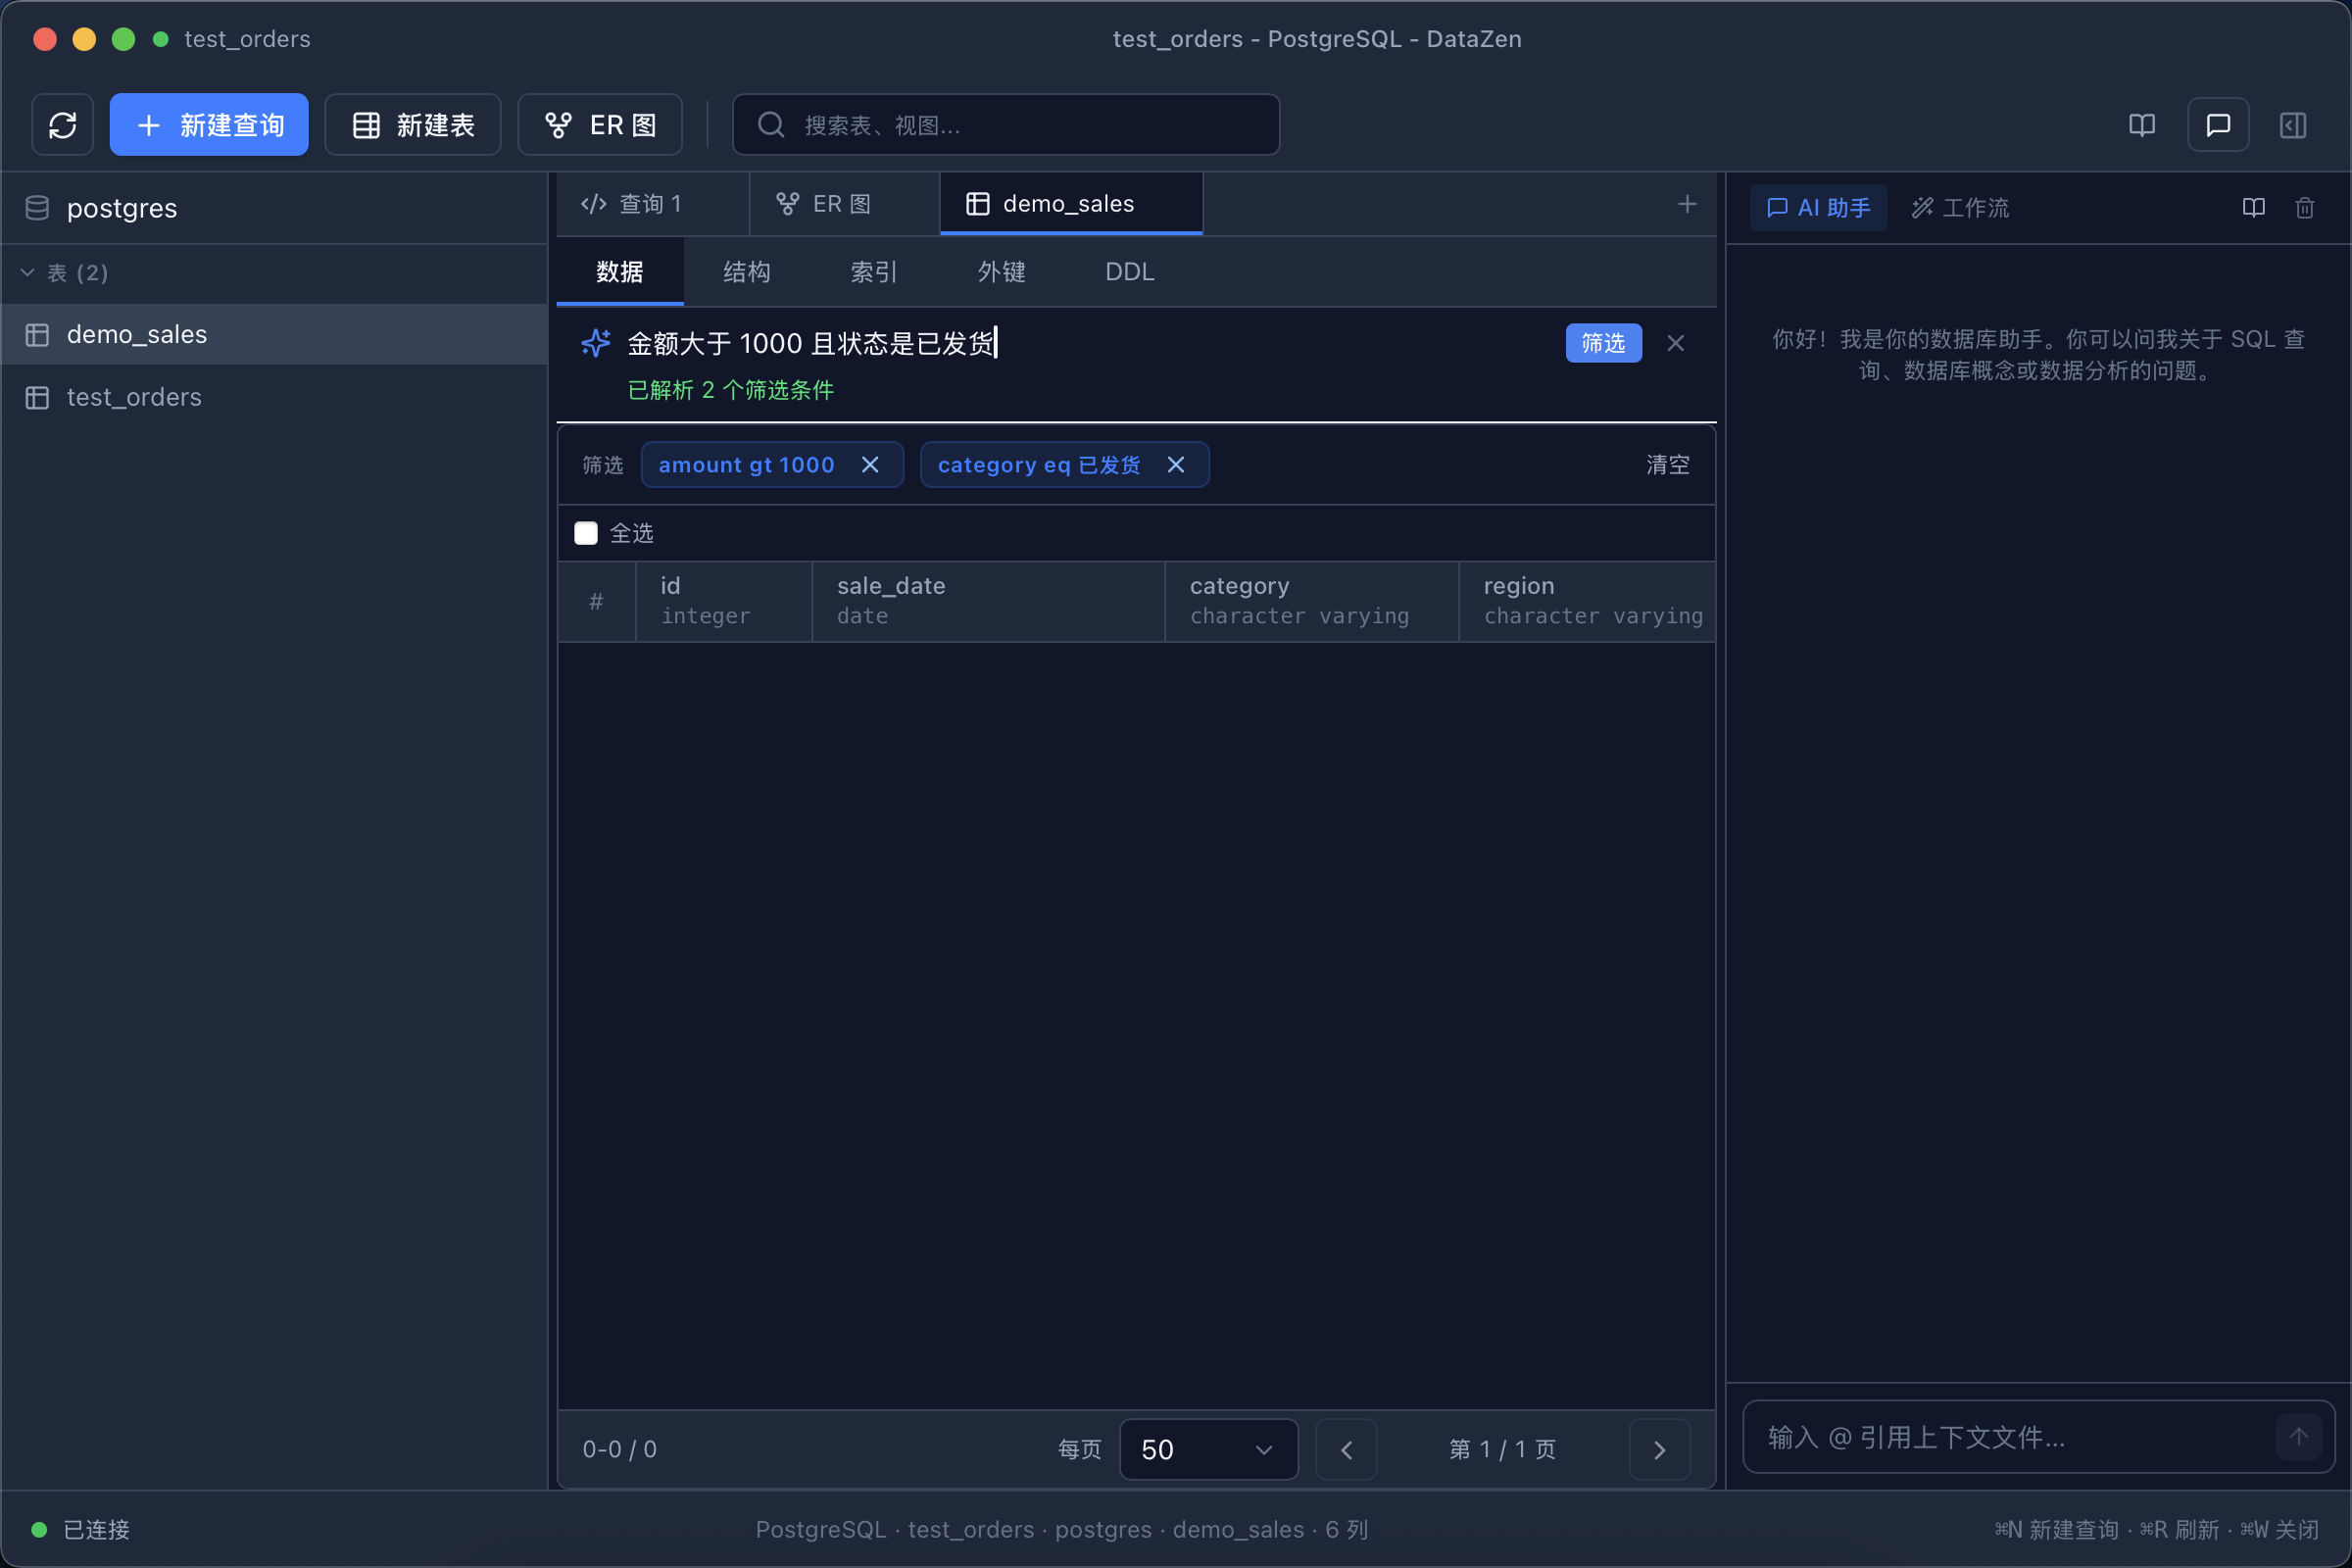
Task: Select the 数据 sub-tab
Action: [x=620, y=272]
